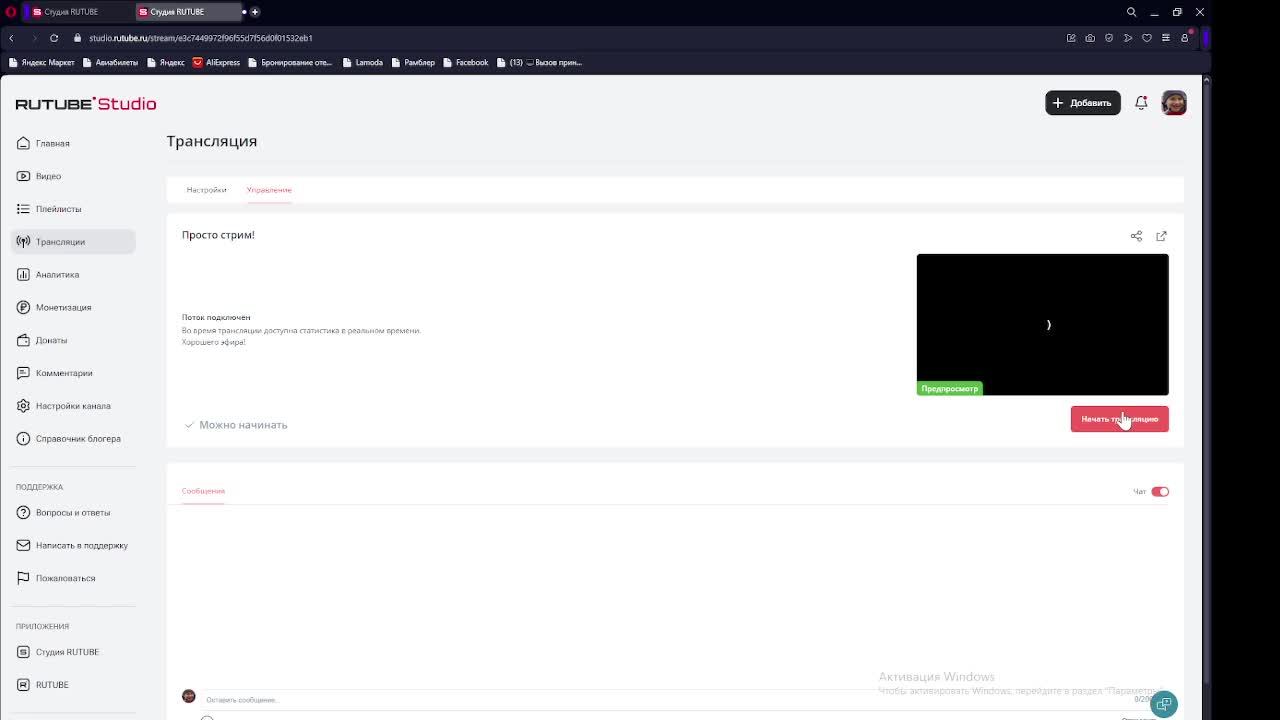Screen dimensions: 1280x720
Task: Open the floating support chat icon
Action: 1164,704
